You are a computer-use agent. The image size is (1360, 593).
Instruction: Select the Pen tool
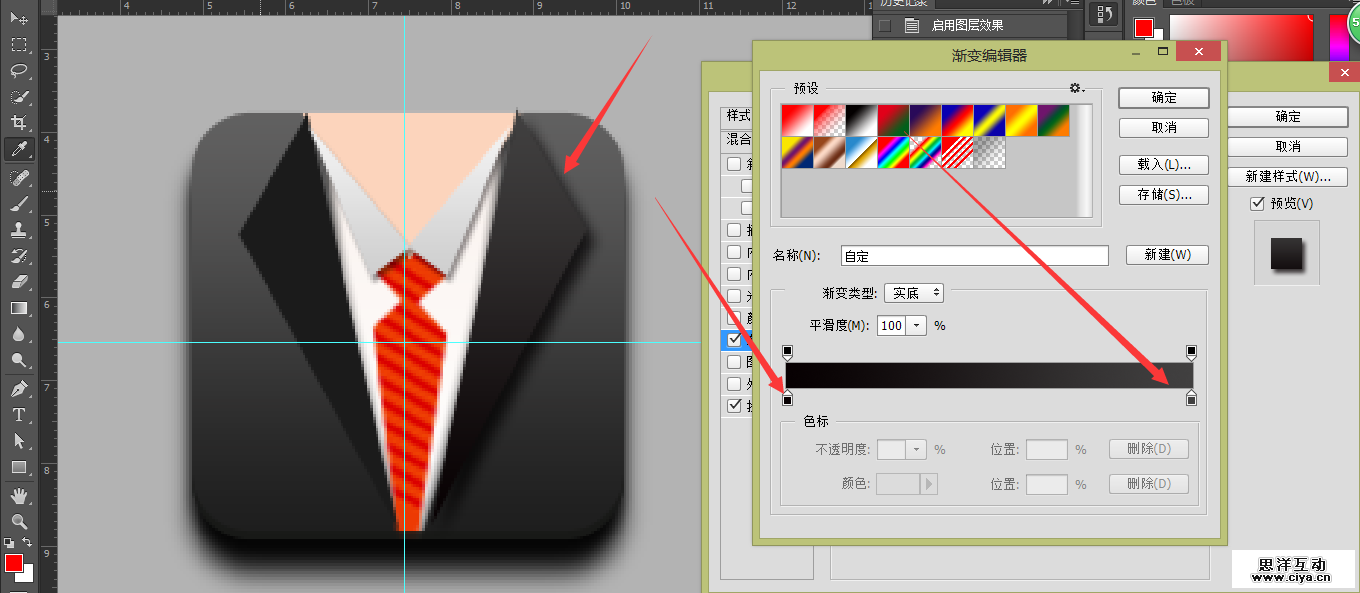pyautogui.click(x=19, y=388)
